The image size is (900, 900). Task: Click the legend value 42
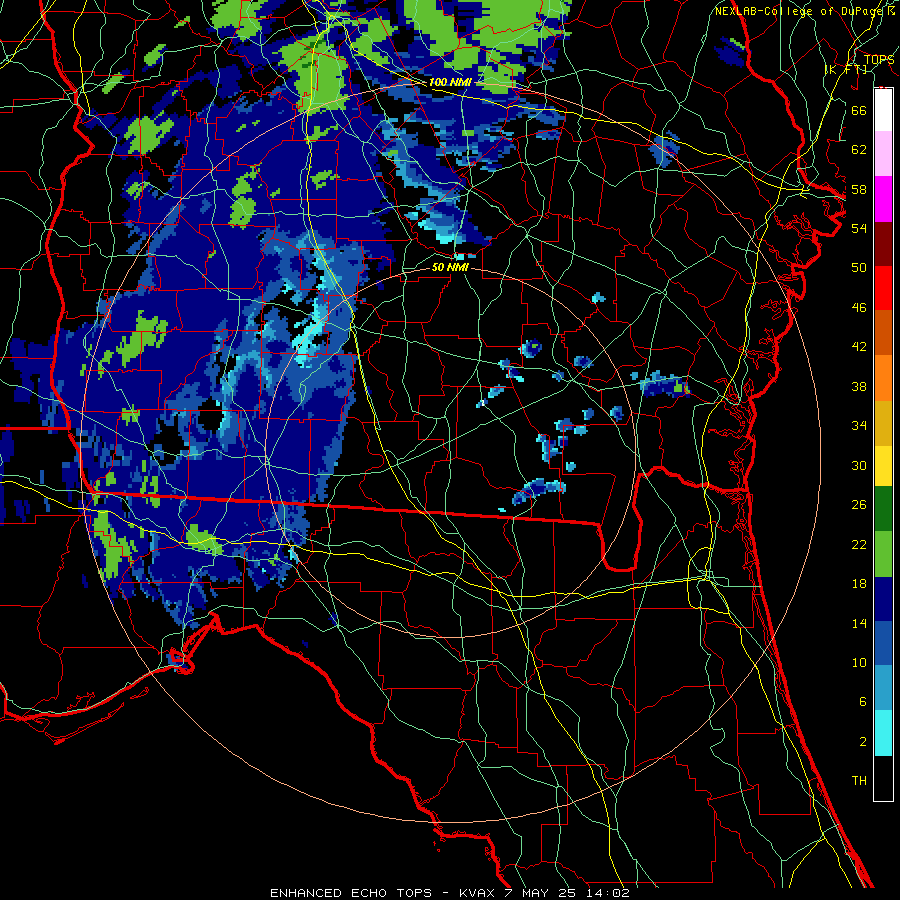coord(859,347)
